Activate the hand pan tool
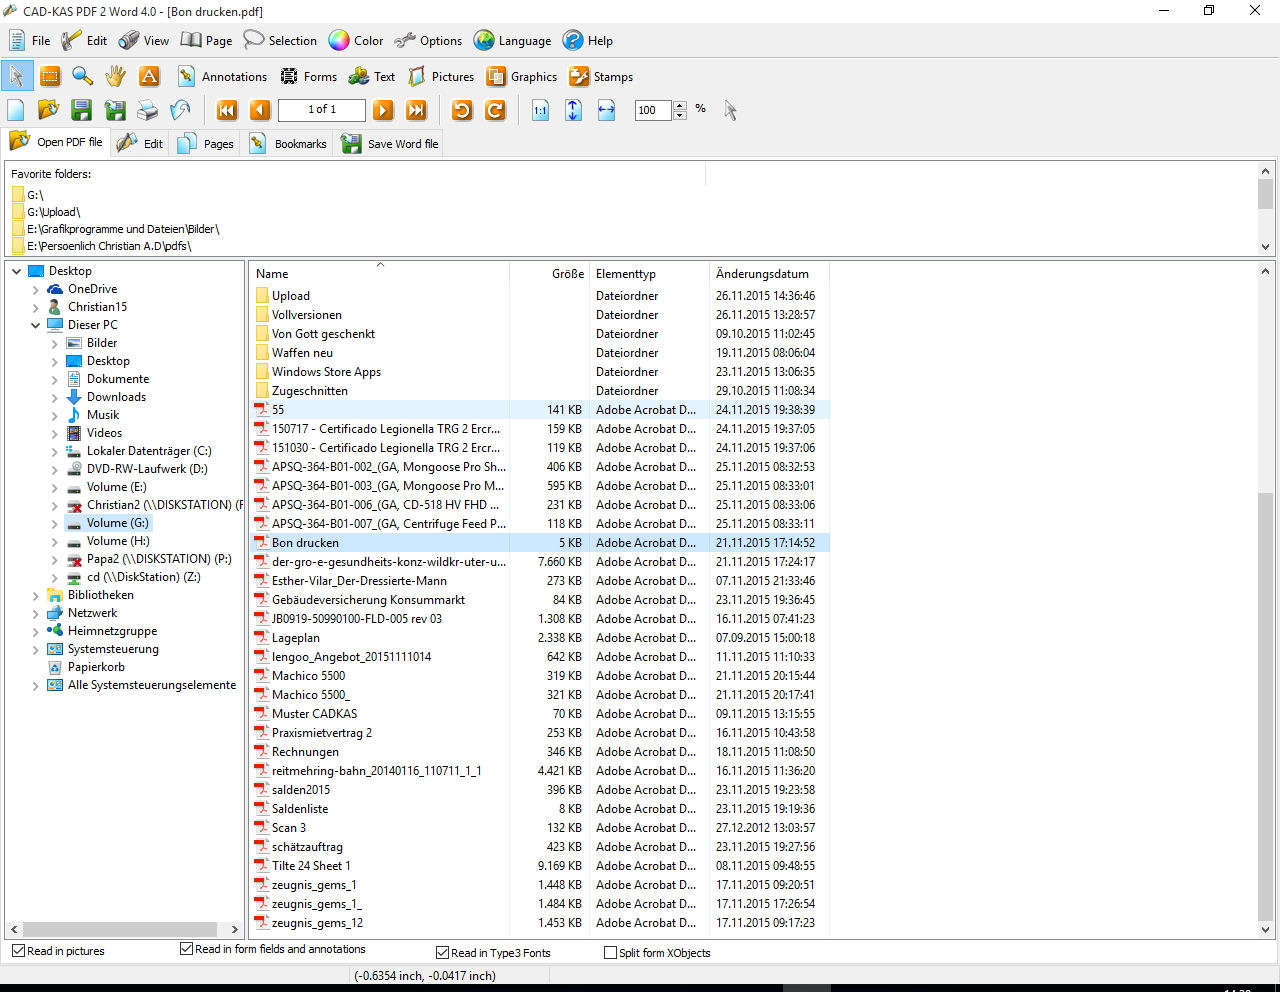This screenshot has height=992, width=1280. click(x=116, y=76)
